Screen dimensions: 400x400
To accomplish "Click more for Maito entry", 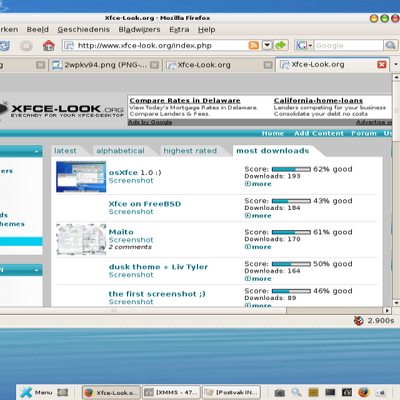I will [x=258, y=247].
